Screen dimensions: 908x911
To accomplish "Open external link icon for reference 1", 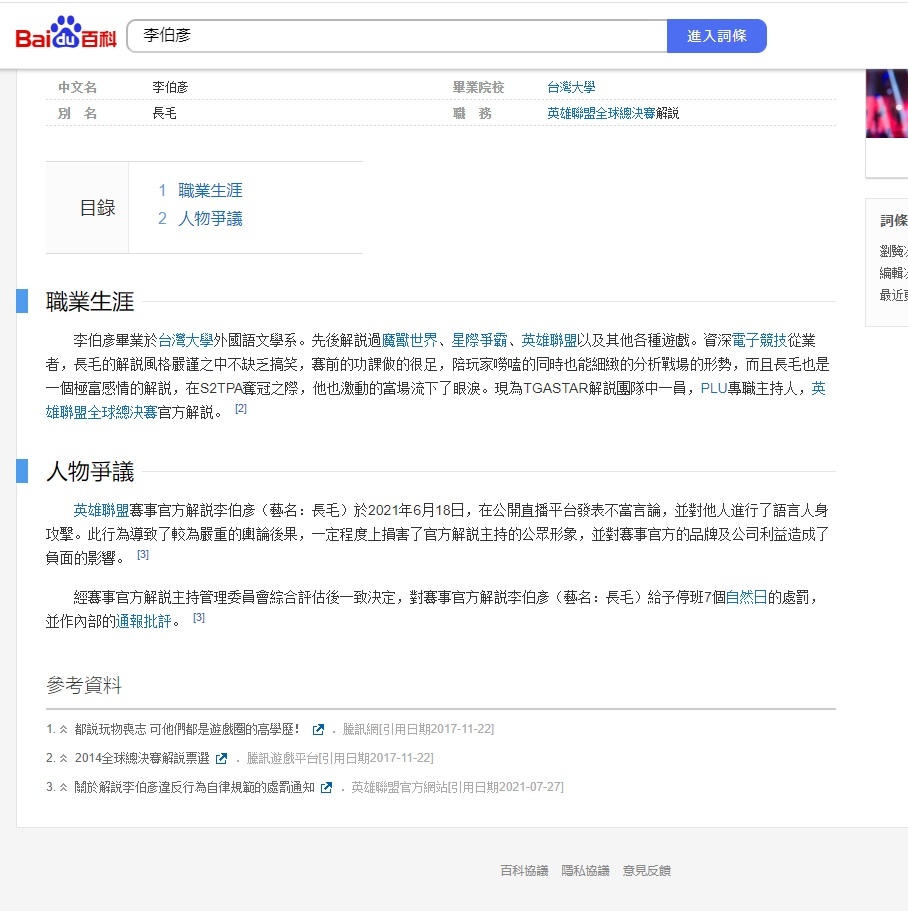I will 318,730.
